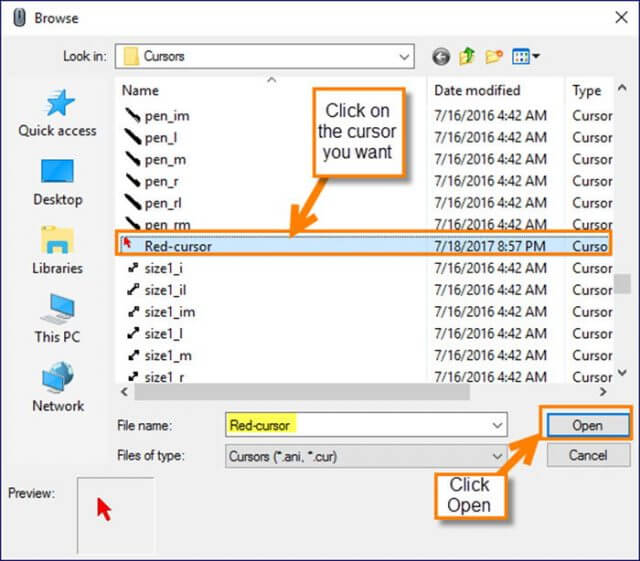Select the file named size1_m

(168, 356)
